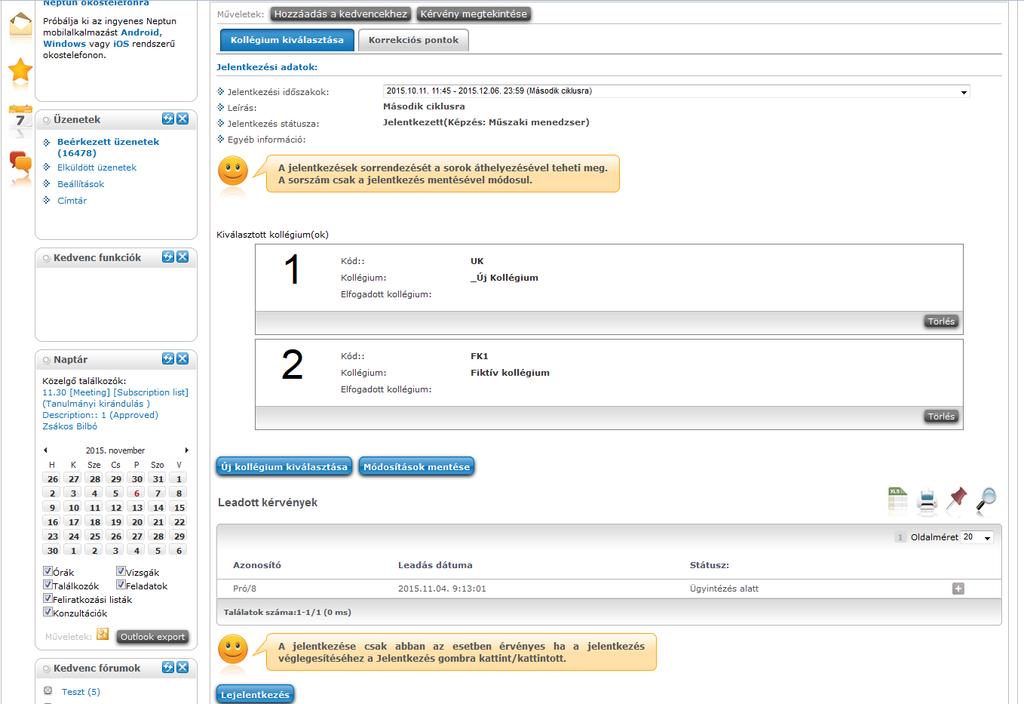Click the 2015.11.04. 9:13:01 date cell

[442, 588]
